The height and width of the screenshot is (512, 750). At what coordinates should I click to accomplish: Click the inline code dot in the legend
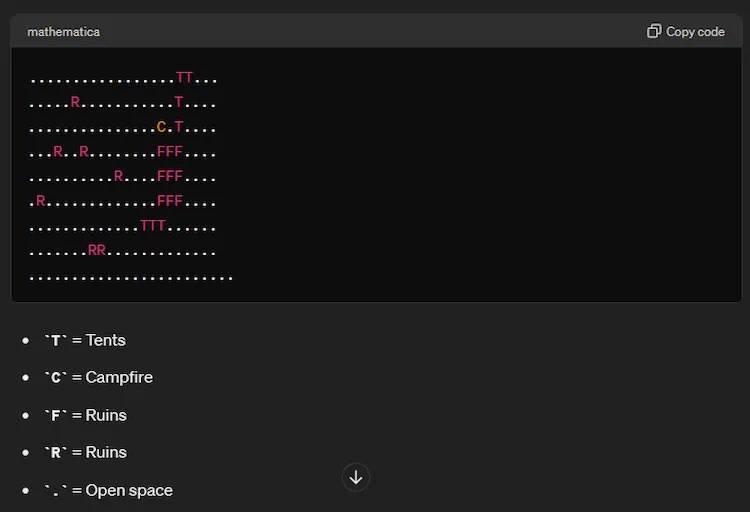(x=55, y=491)
